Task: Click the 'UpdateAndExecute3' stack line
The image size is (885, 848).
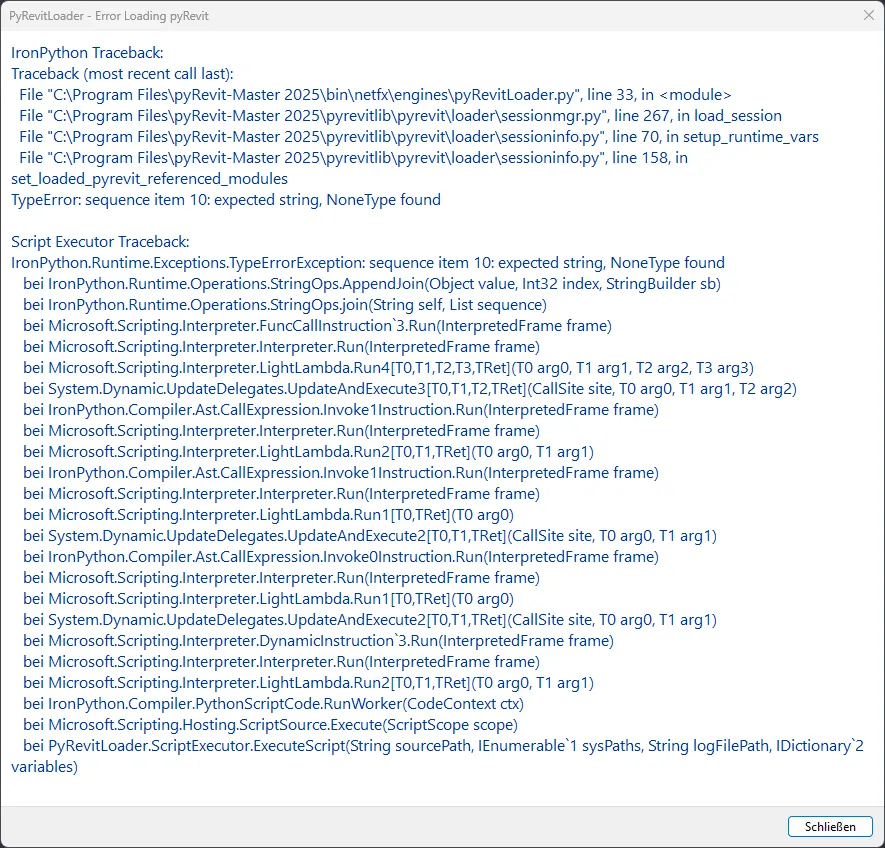Action: click(x=410, y=388)
